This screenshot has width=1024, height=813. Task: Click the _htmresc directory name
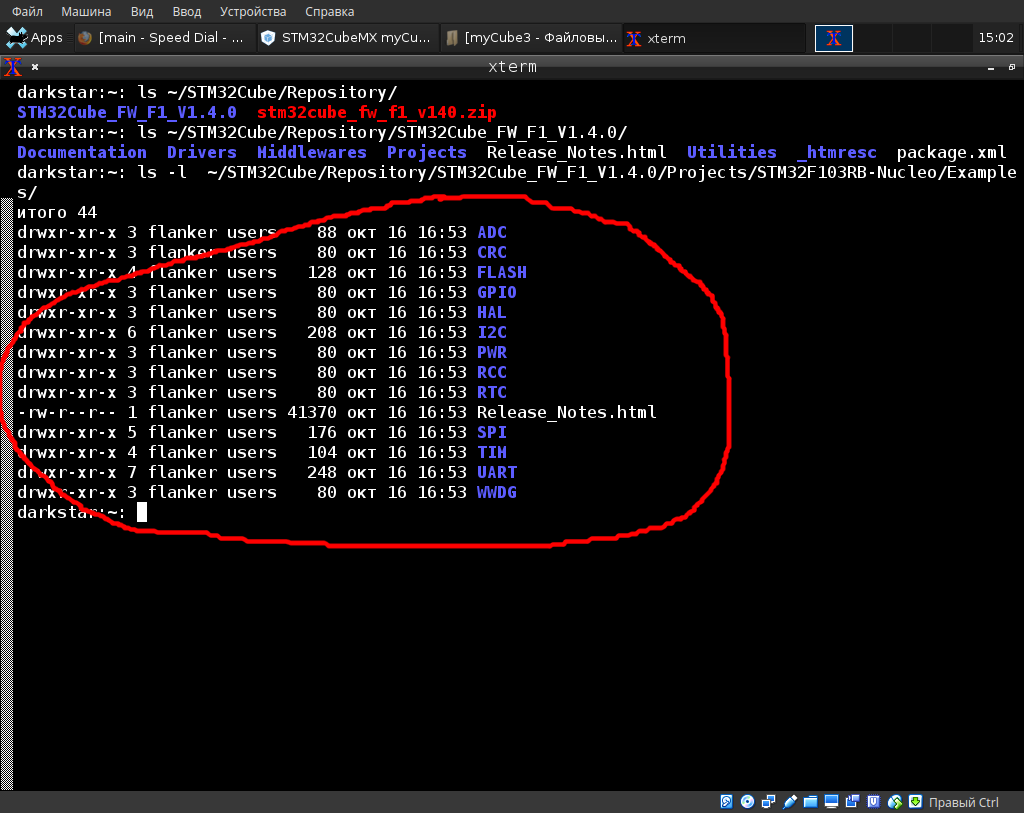837,152
